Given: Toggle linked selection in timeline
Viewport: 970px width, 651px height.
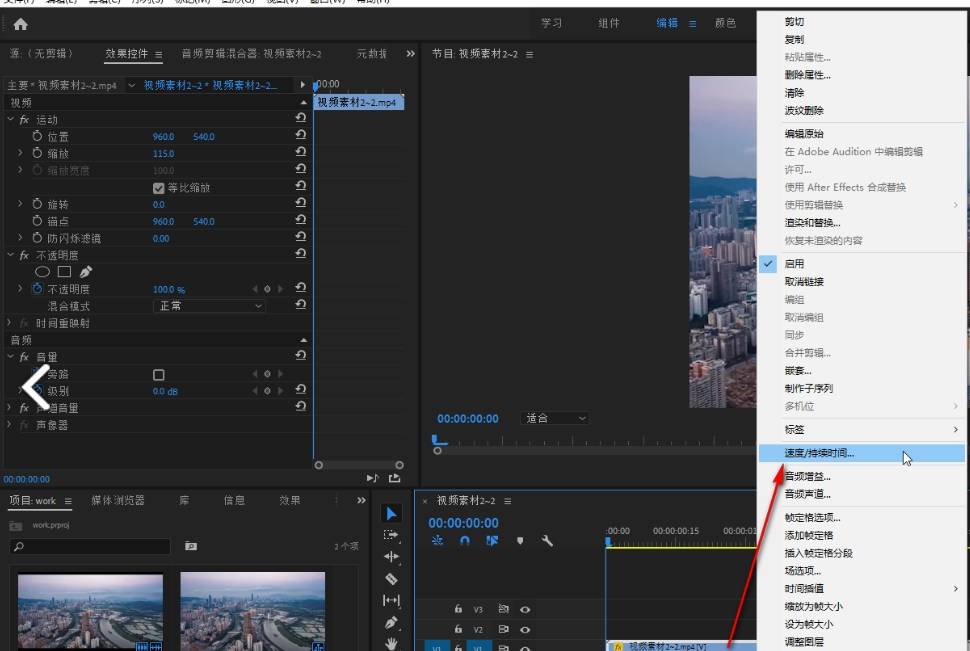Looking at the screenshot, I should point(492,541).
